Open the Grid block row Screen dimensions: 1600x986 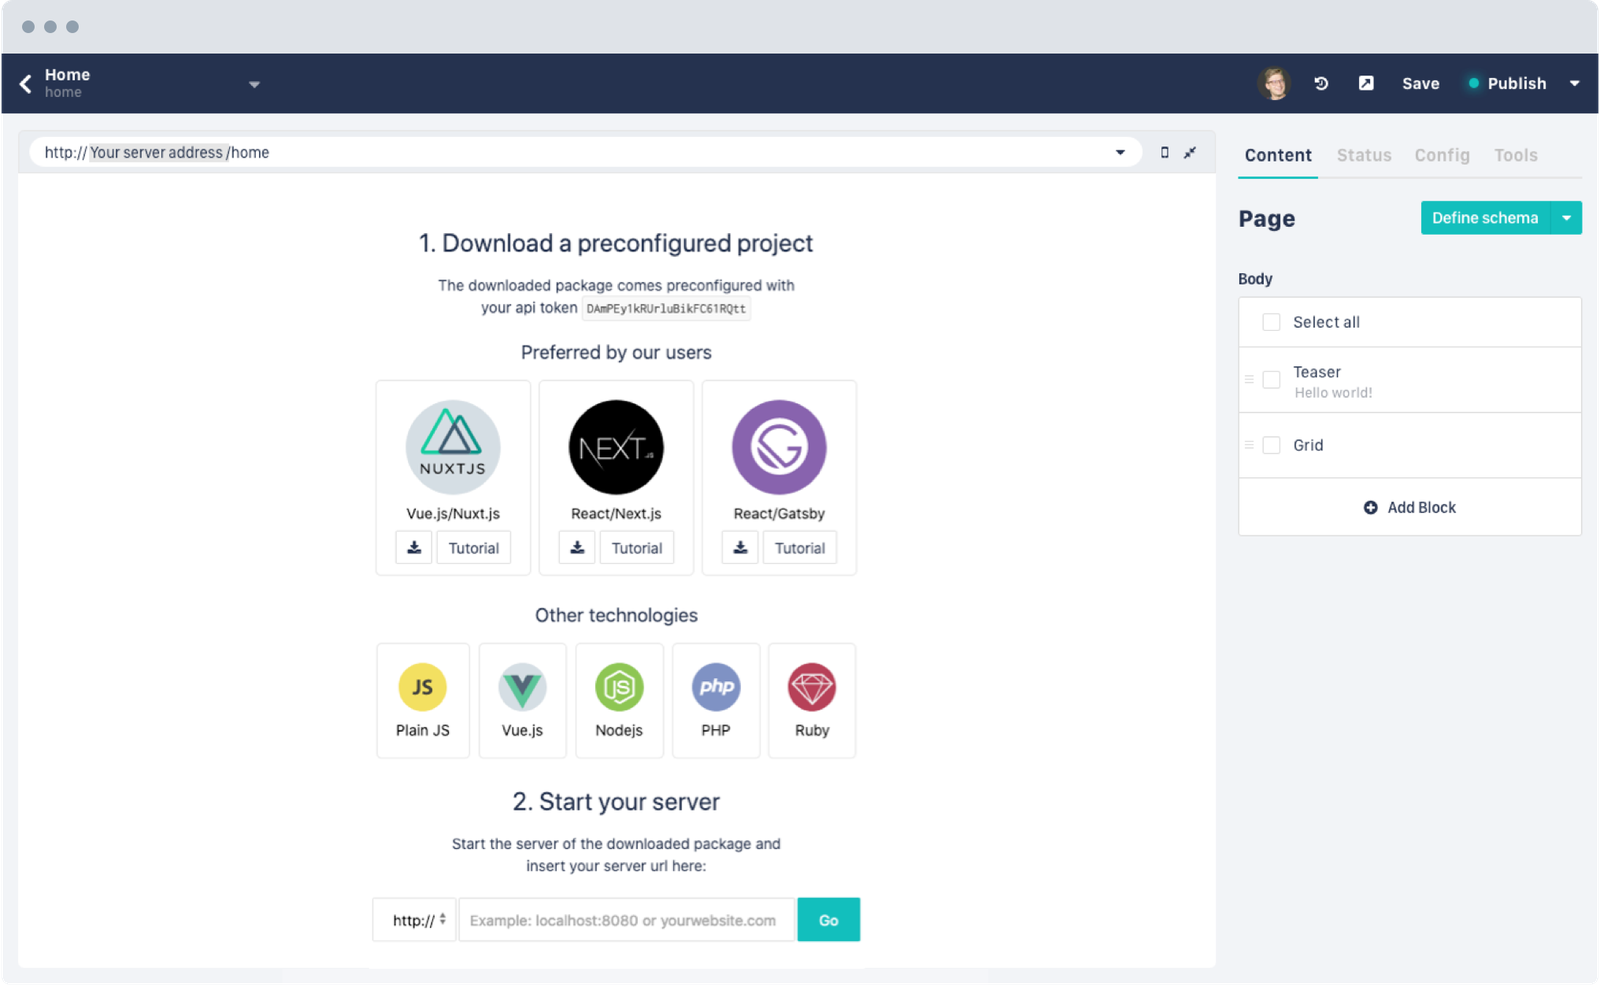point(1410,445)
